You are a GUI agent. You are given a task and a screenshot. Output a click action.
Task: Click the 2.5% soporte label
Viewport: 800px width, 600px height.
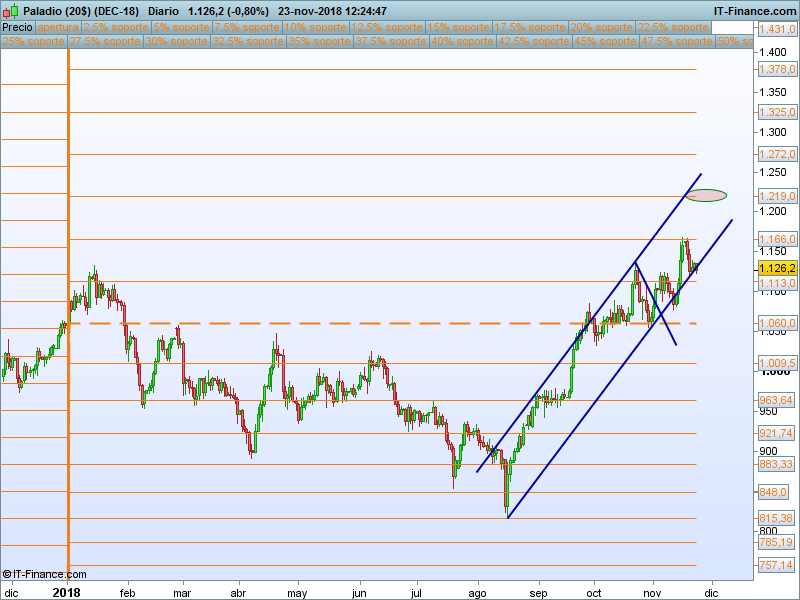(114, 27)
